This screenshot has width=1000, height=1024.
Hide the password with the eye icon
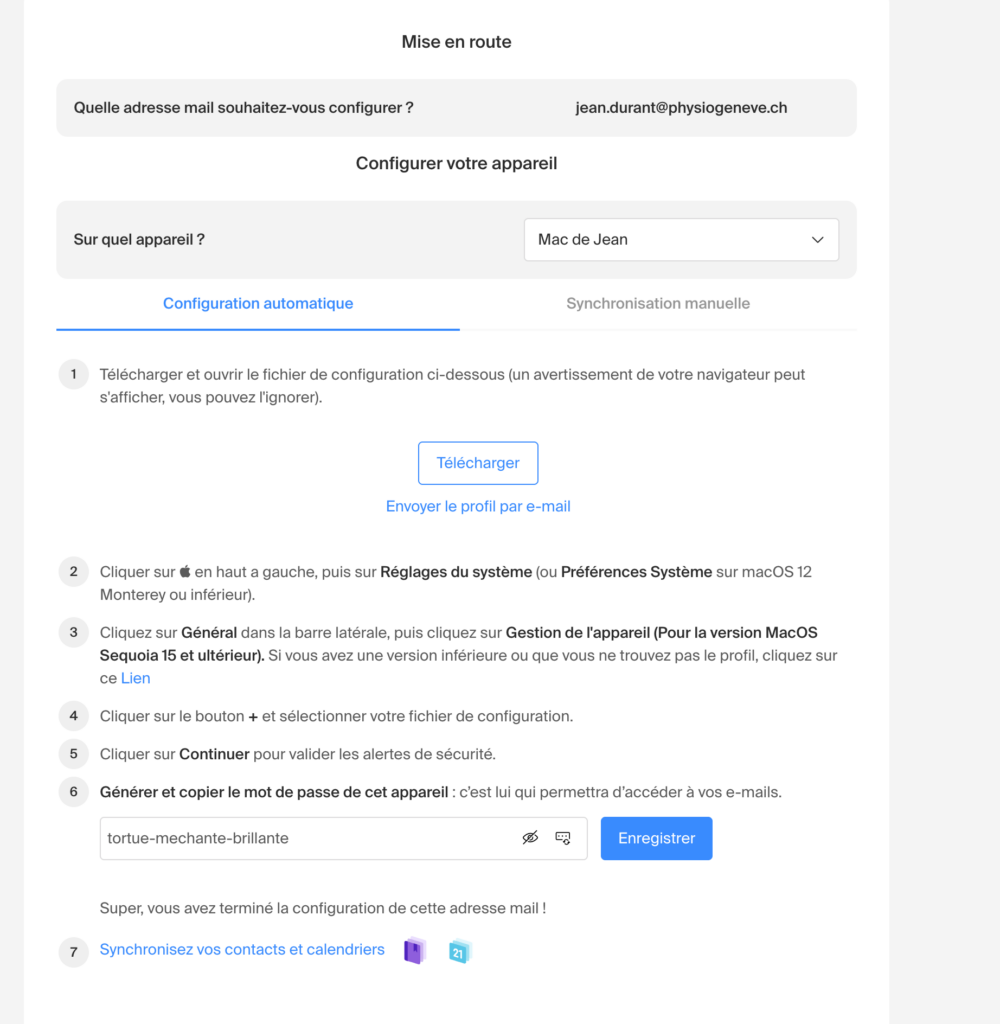click(x=530, y=838)
